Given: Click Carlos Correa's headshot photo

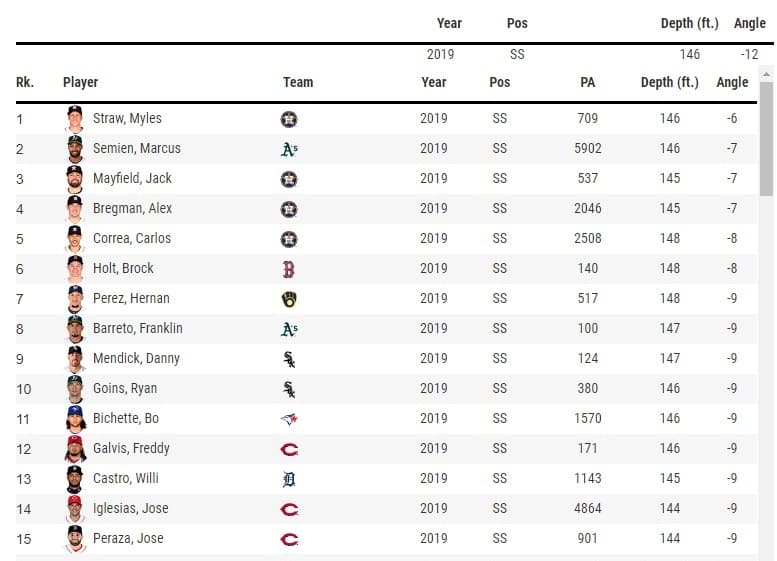Looking at the screenshot, I should [x=75, y=239].
